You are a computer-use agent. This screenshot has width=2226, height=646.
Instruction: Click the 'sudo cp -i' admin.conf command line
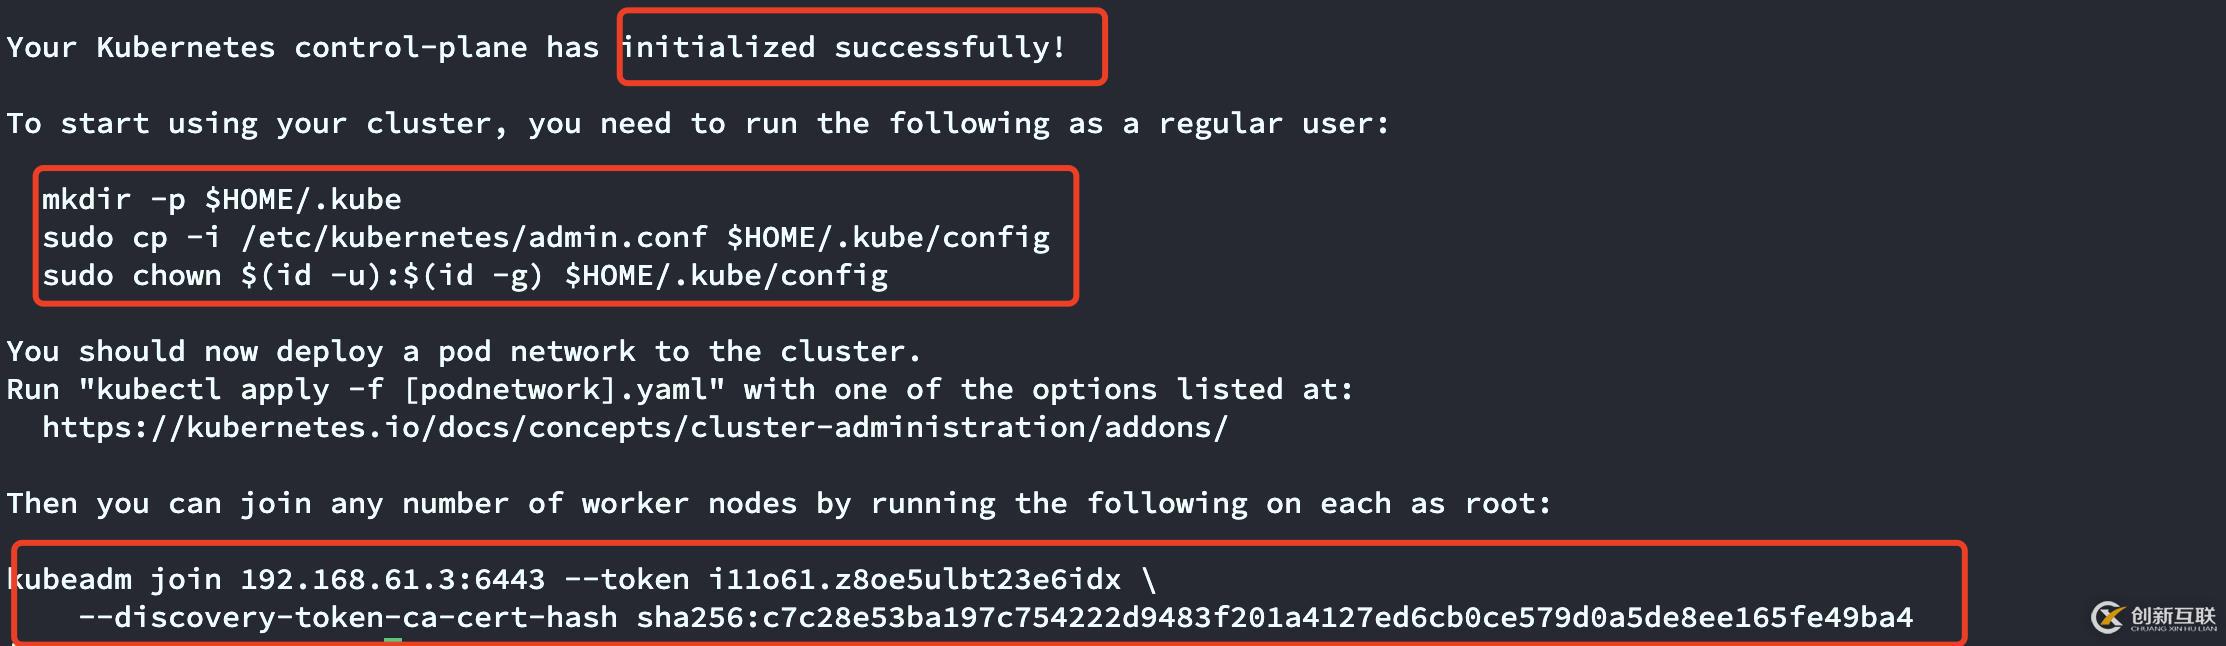[546, 238]
